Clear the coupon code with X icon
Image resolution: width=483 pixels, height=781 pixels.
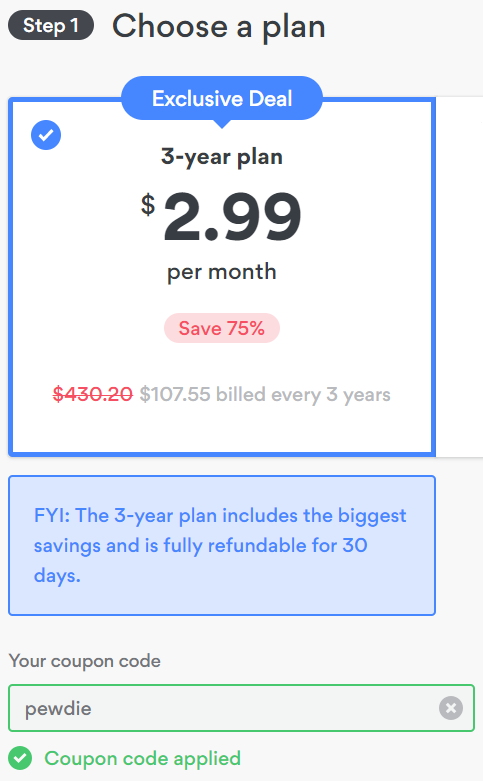tap(451, 708)
